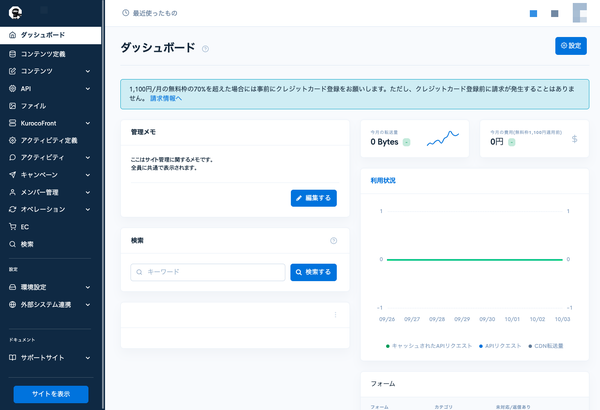Click the 検索 magnifier icon in sidebar
The image size is (600, 410).
click(12, 244)
